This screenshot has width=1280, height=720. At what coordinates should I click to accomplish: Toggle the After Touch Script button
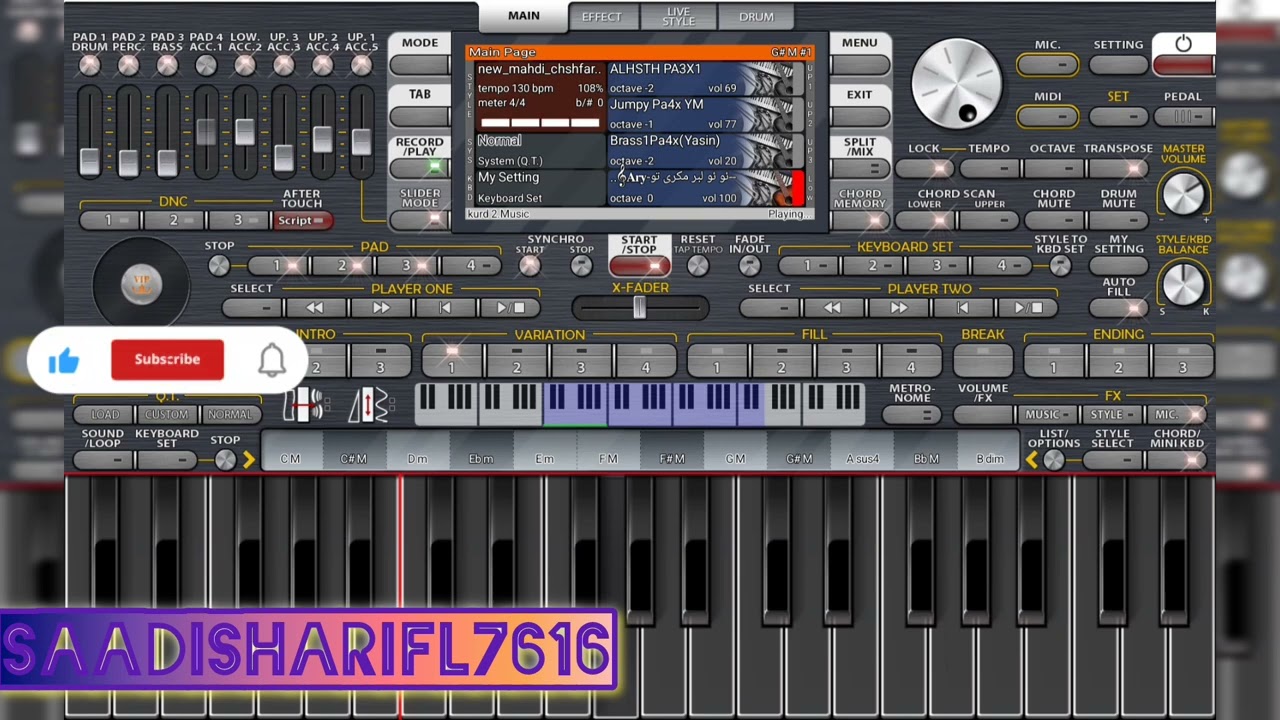point(302,221)
